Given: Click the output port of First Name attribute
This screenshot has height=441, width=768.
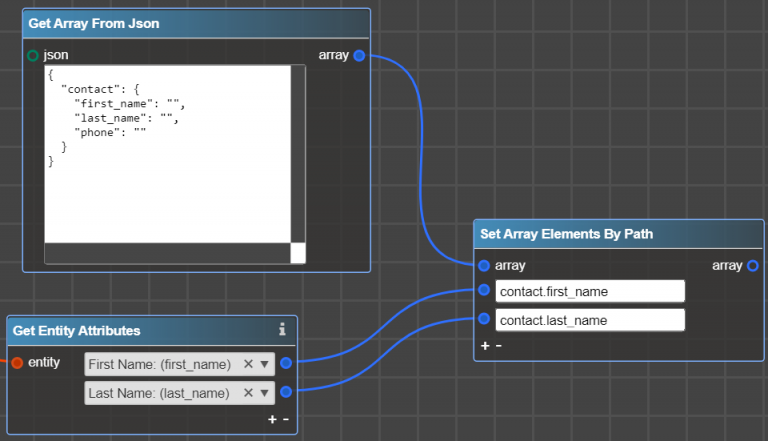Looking at the screenshot, I should click(x=286, y=363).
